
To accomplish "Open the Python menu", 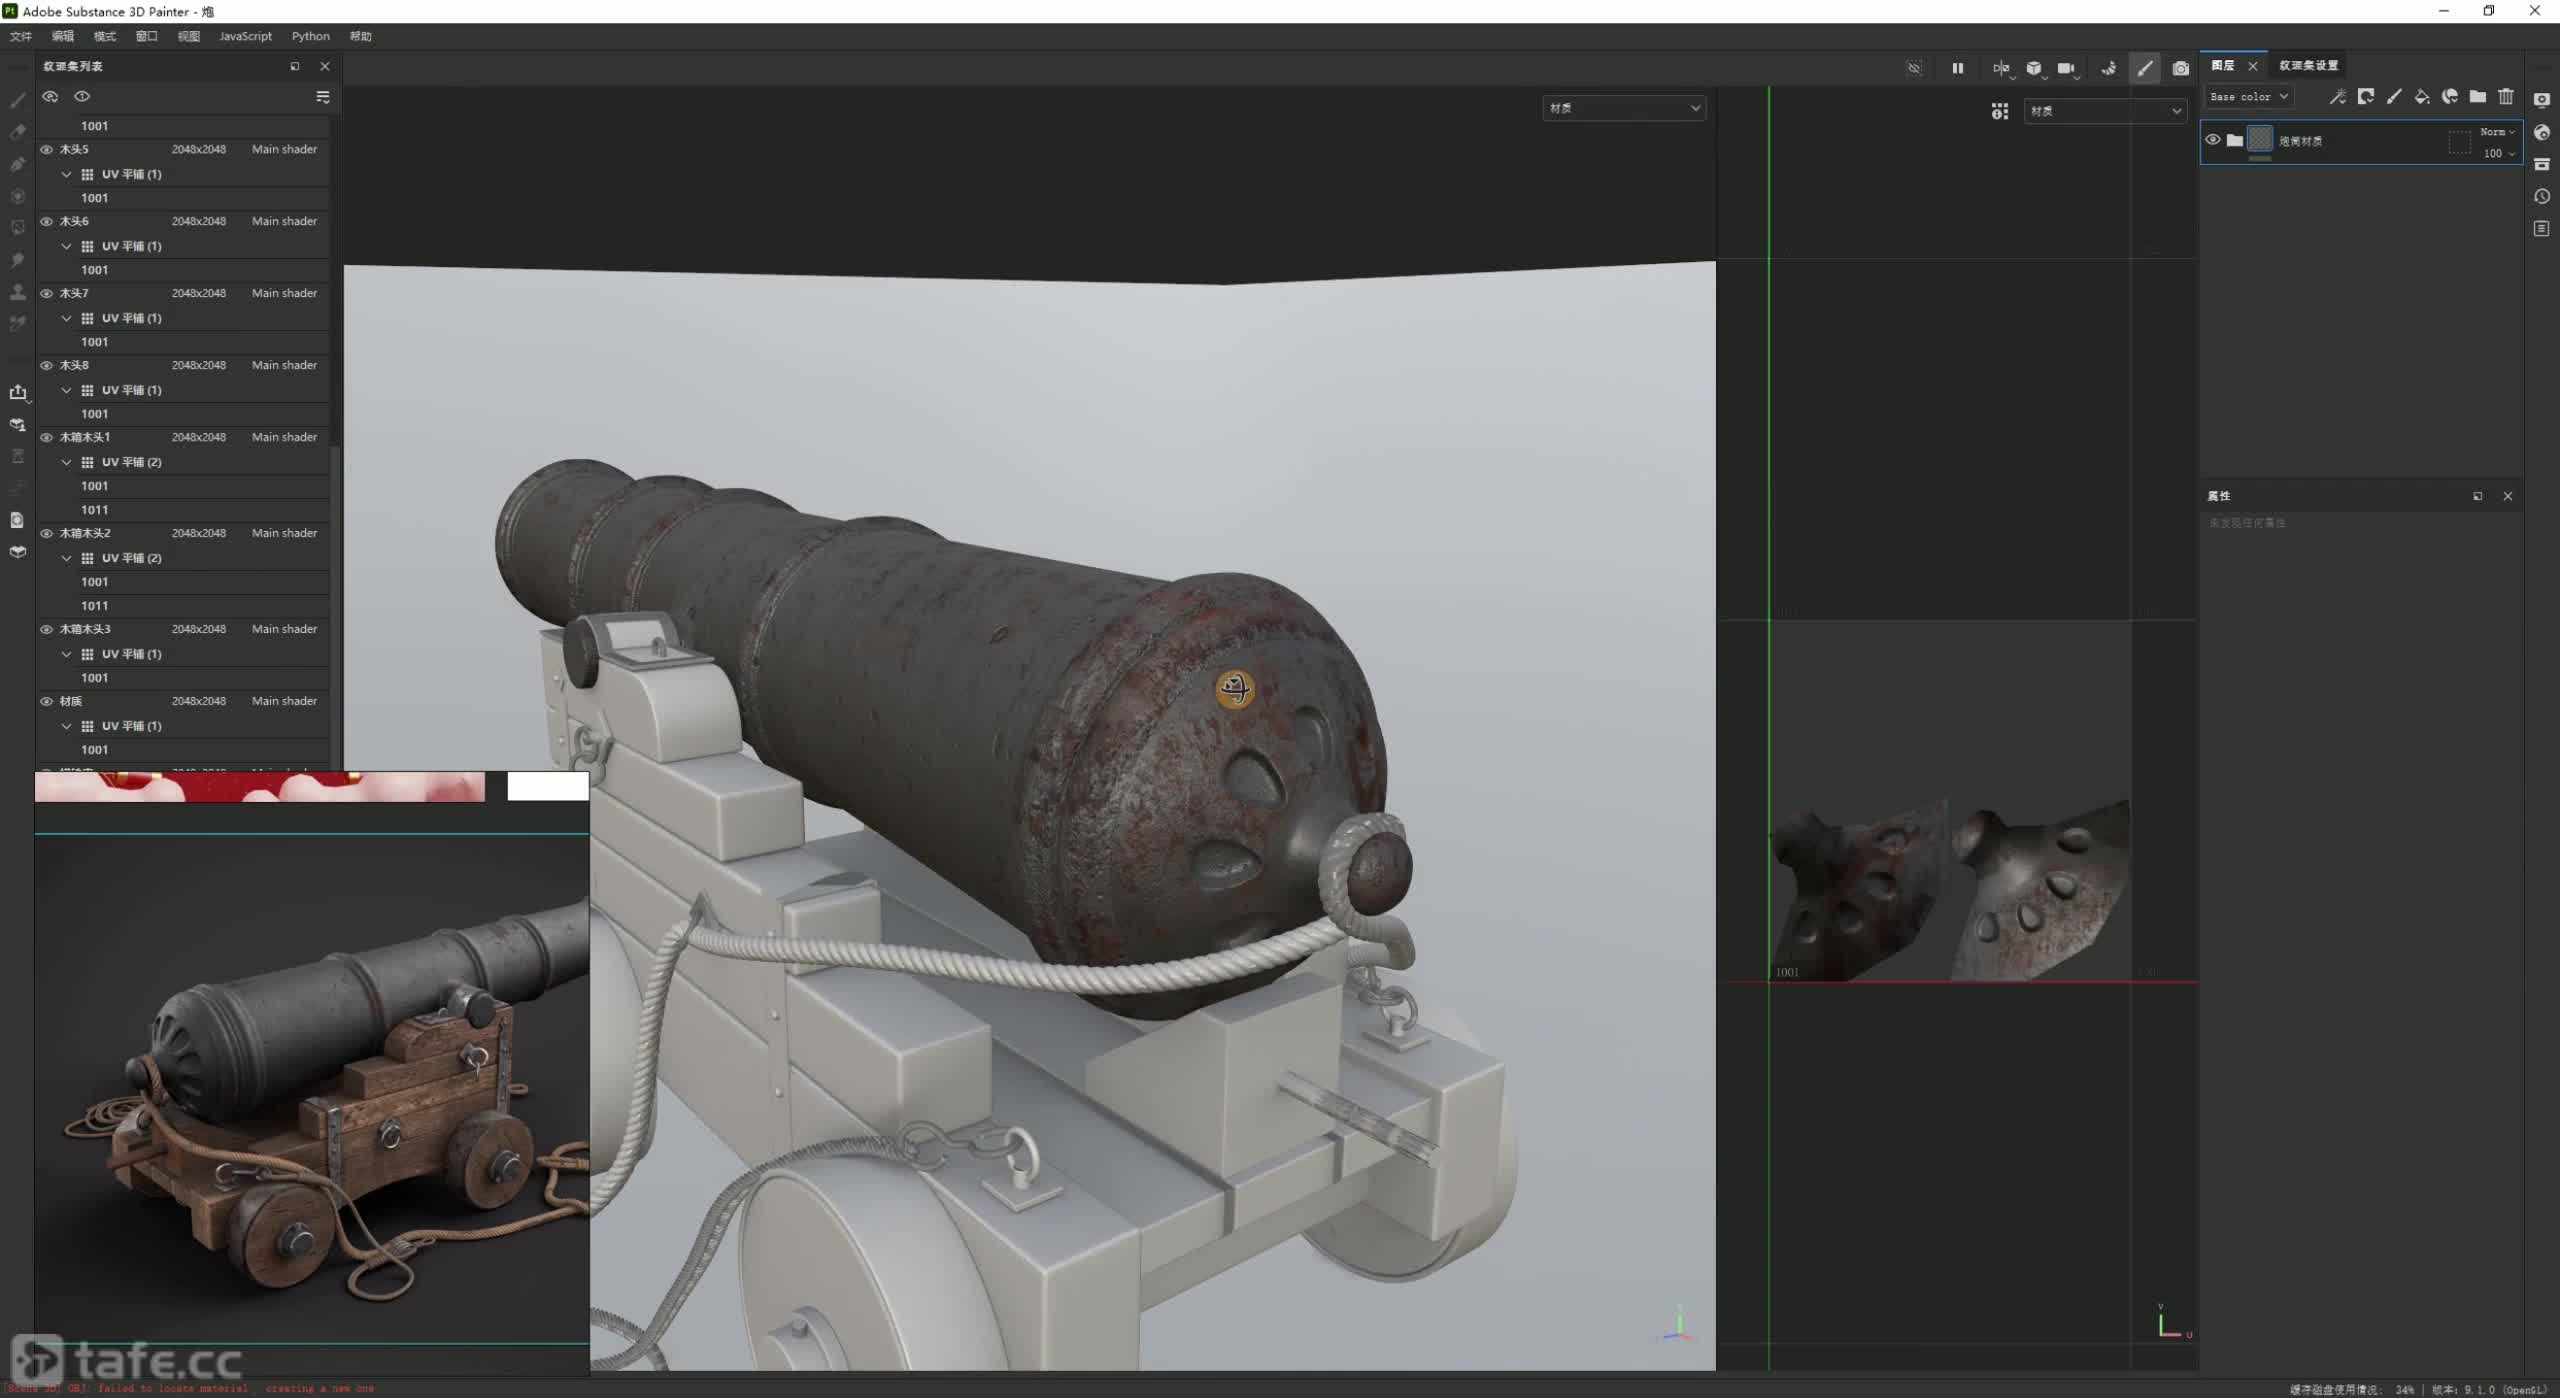I will pos(310,36).
